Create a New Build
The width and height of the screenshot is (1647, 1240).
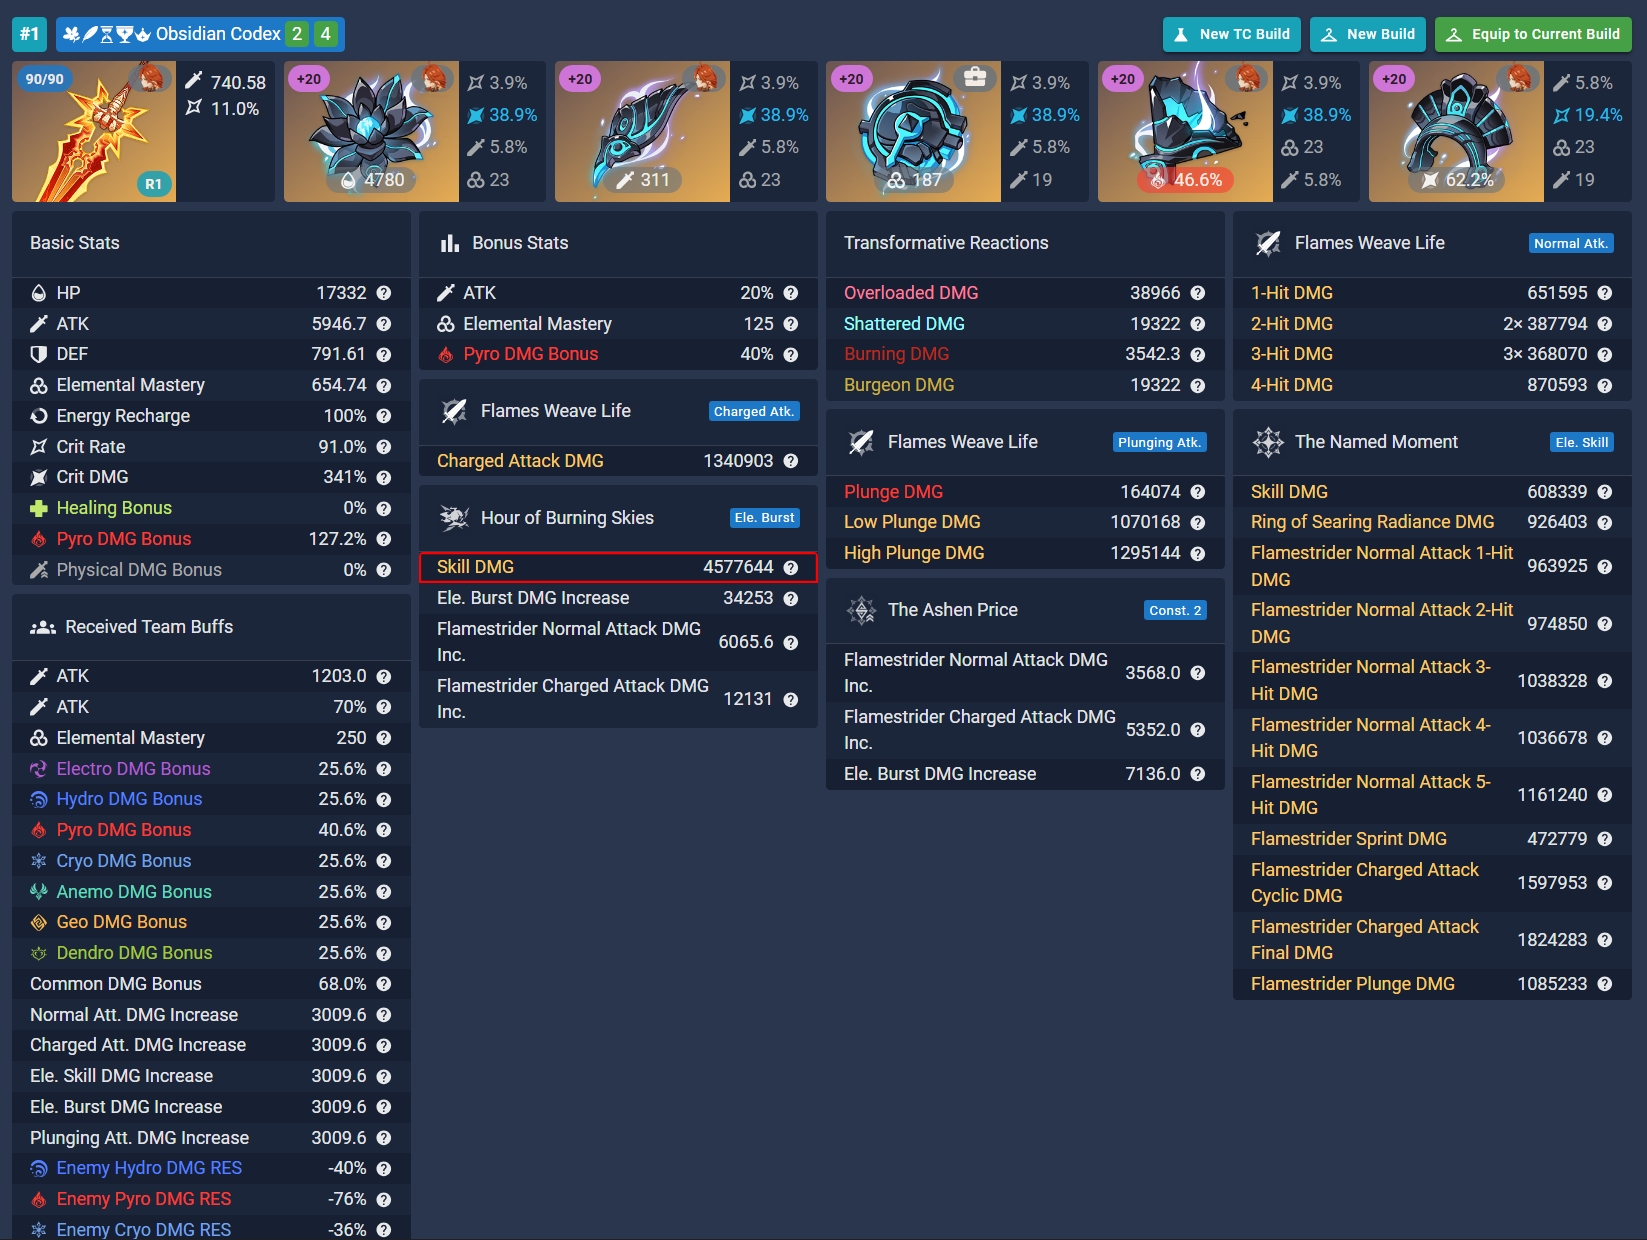pos(1368,34)
